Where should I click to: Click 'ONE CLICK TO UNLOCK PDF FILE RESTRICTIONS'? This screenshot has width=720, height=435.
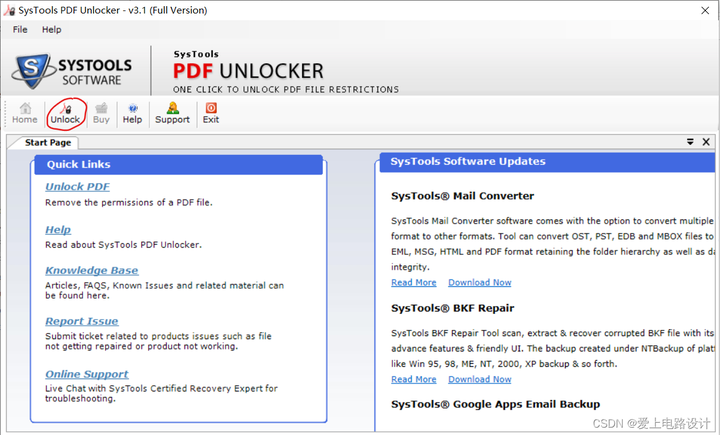pos(286,90)
